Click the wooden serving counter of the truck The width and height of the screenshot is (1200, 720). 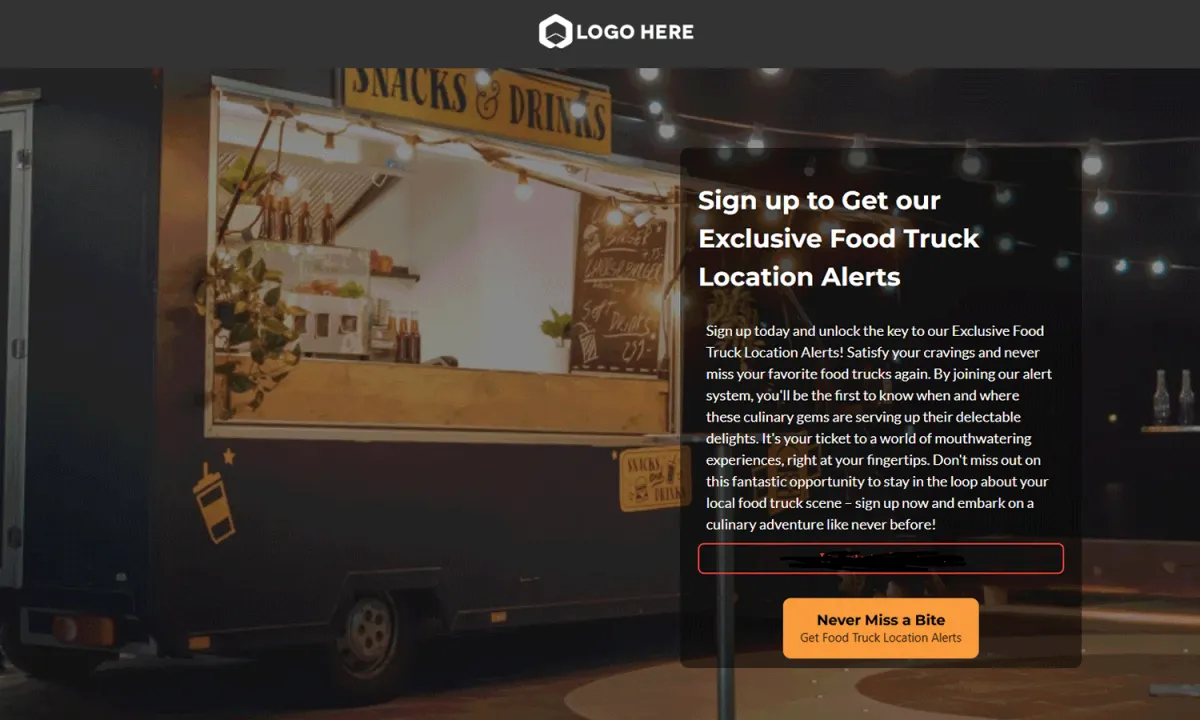[440, 397]
